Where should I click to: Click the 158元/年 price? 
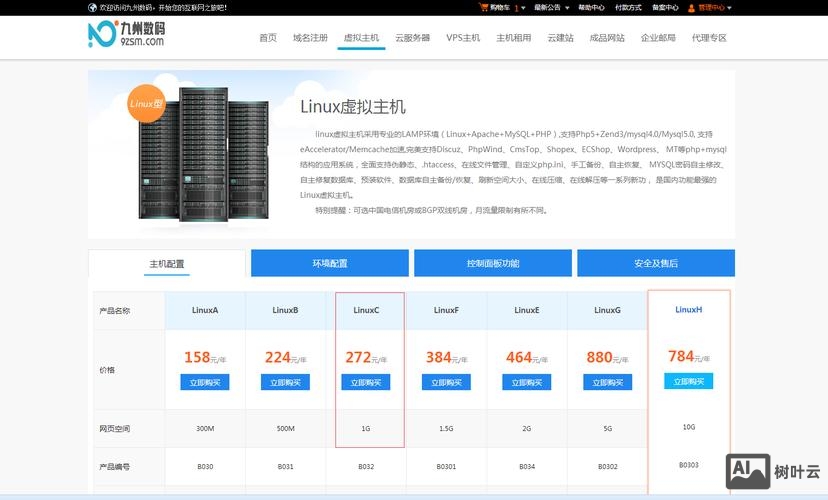click(x=205, y=357)
